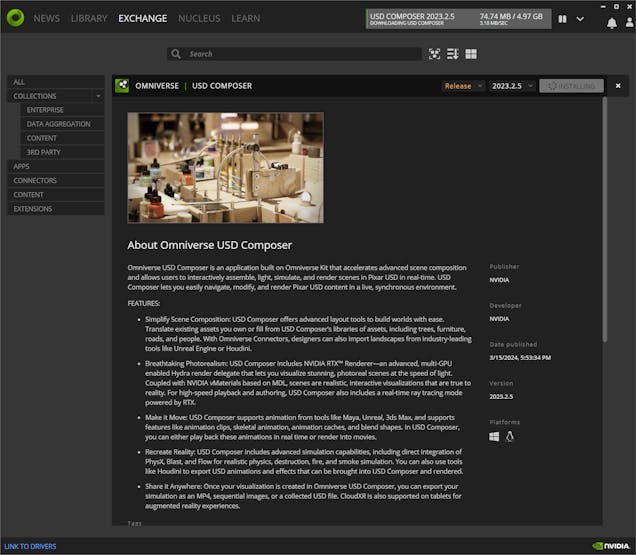Open the sort order options icon
The image size is (636, 555).
tap(453, 54)
